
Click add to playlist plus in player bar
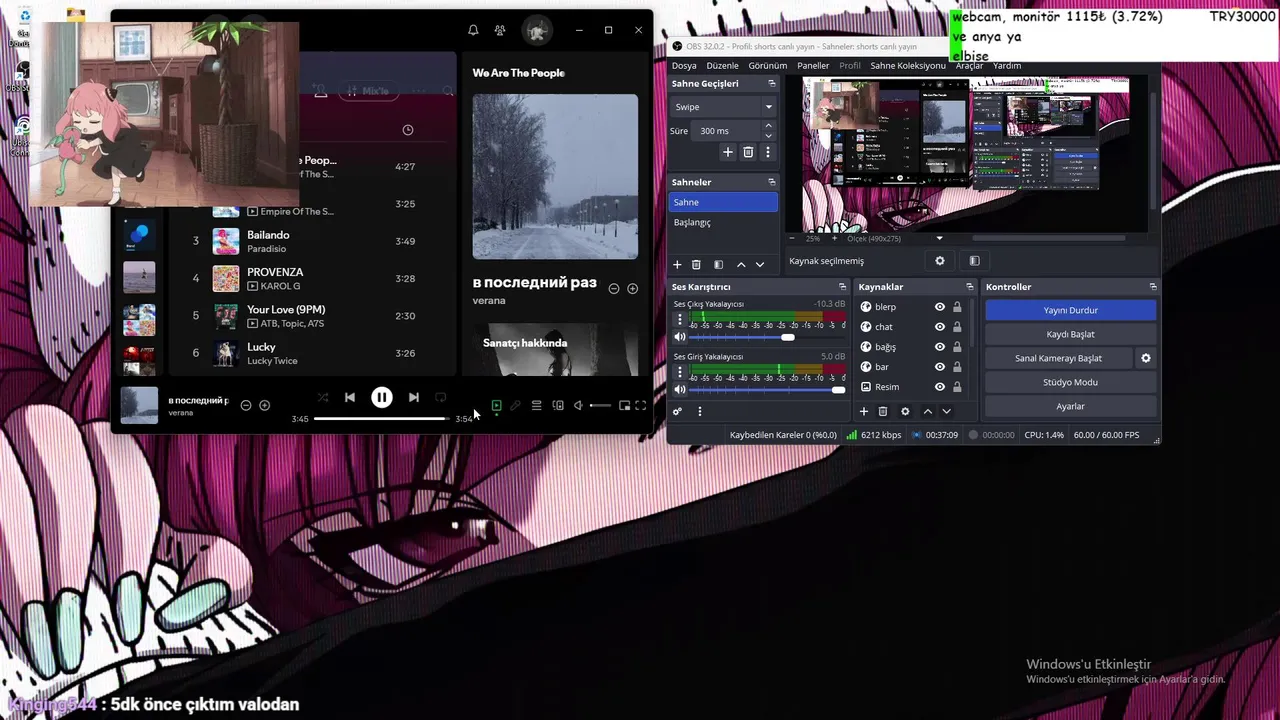click(264, 405)
